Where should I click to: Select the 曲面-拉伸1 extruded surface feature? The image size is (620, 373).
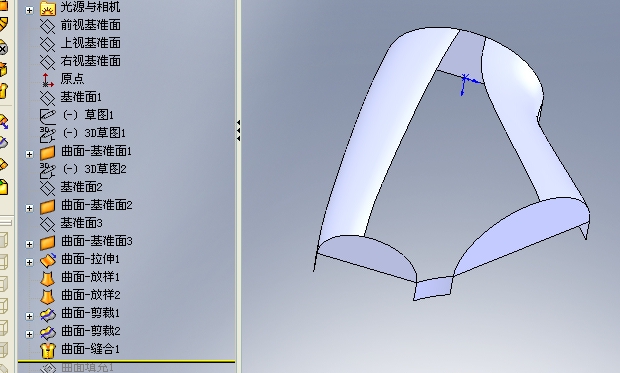pyautogui.click(x=91, y=259)
